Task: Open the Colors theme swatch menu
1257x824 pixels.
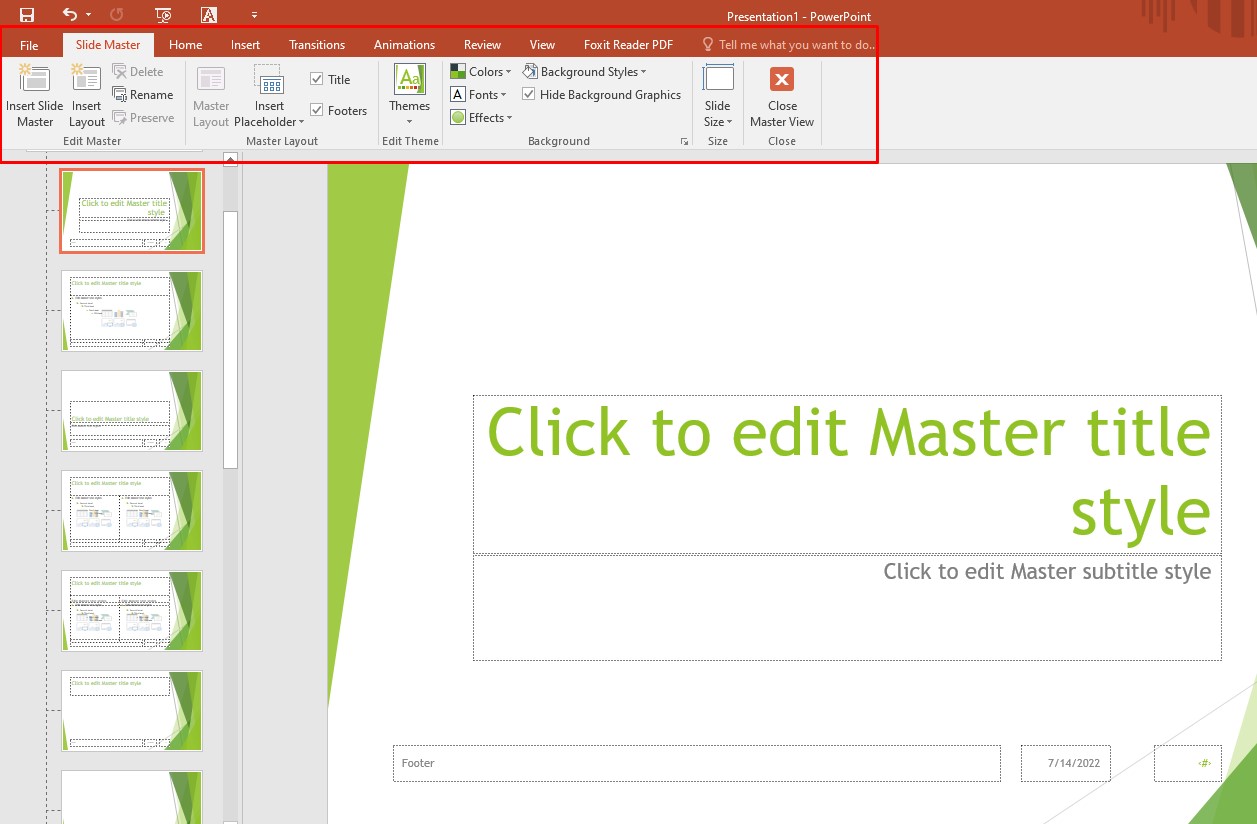Action: coord(483,71)
